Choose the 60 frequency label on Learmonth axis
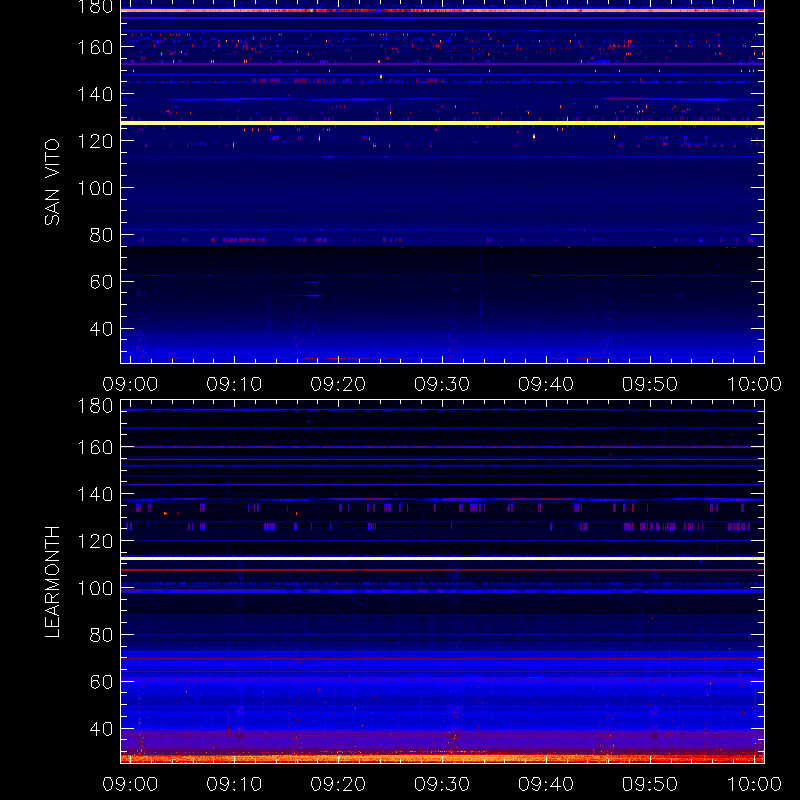This screenshot has height=800, width=800. pos(102,682)
